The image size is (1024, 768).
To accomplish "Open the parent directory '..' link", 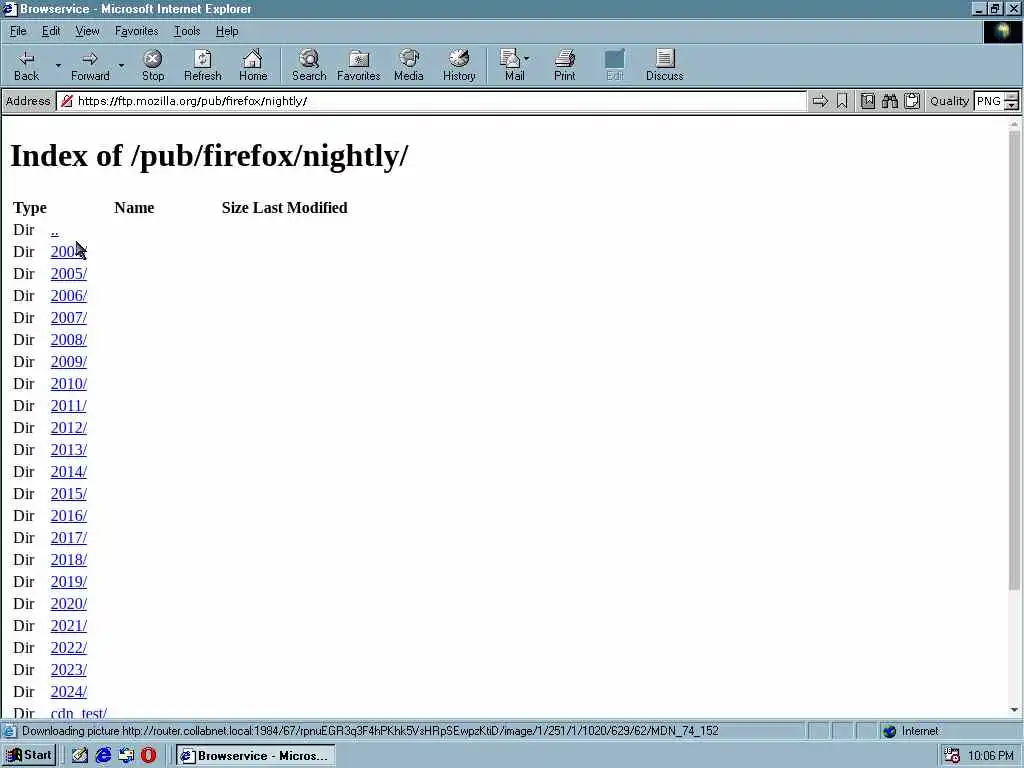I will coord(55,231).
